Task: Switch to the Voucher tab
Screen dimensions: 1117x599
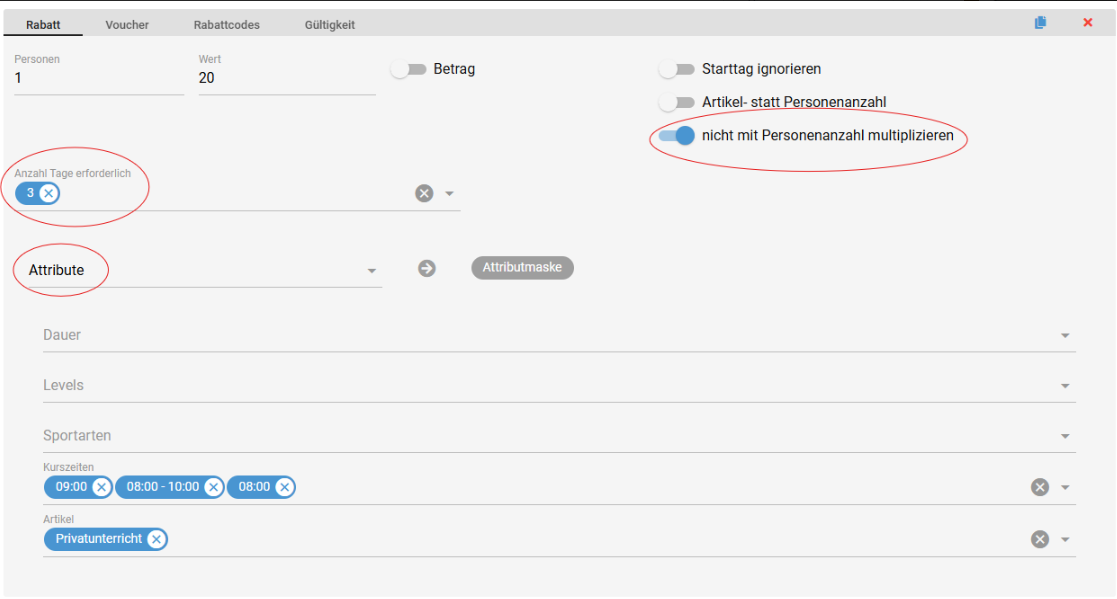Action: coord(127,25)
